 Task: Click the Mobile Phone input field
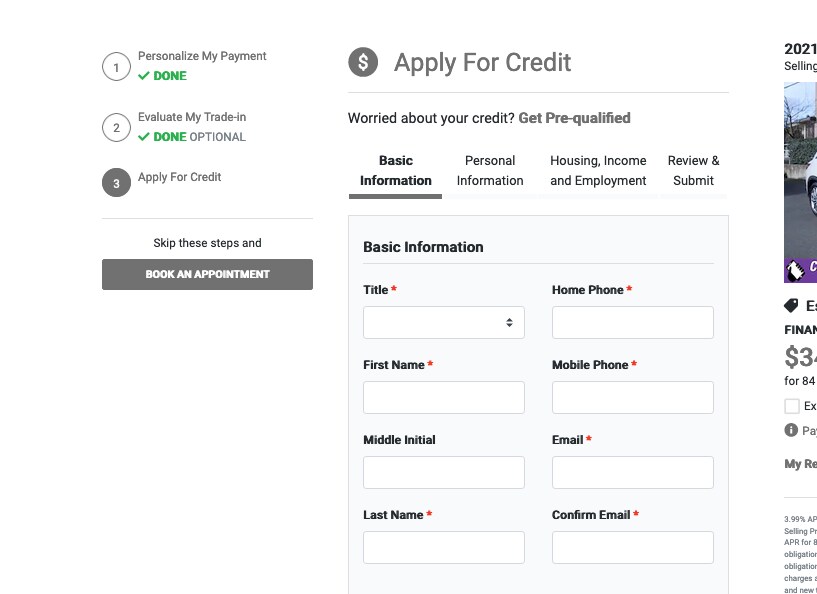tap(633, 398)
